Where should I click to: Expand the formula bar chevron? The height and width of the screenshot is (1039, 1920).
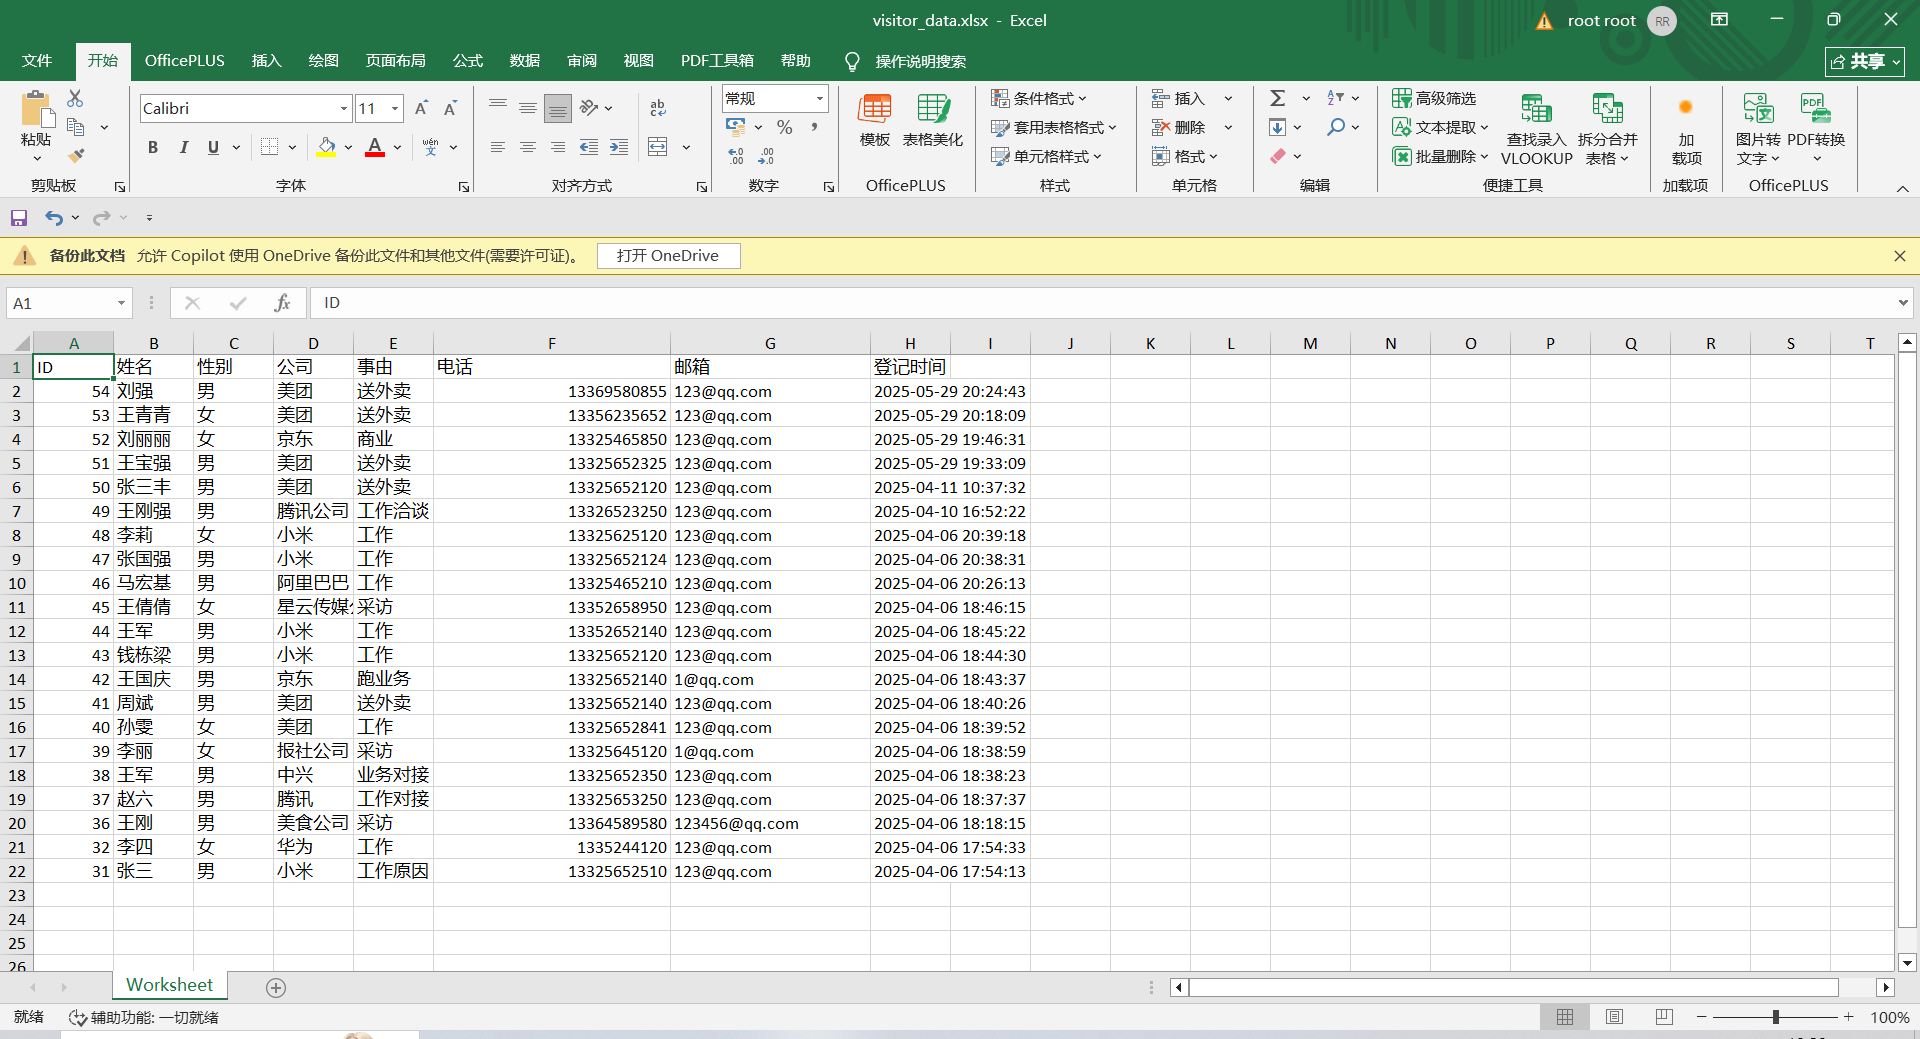tap(1903, 303)
